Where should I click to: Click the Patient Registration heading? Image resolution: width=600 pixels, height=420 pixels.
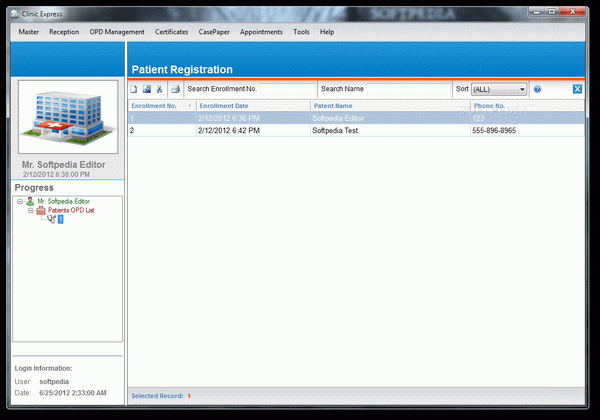(x=182, y=70)
